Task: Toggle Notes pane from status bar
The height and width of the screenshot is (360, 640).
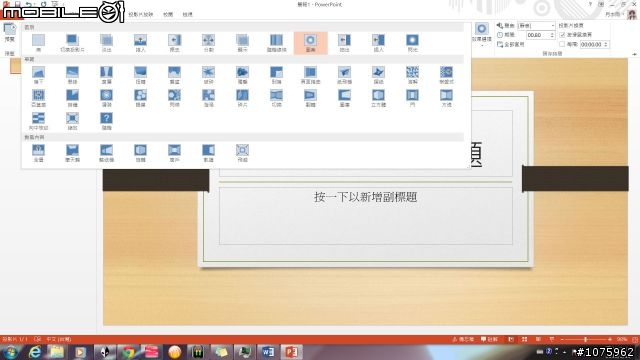Action: [463, 339]
